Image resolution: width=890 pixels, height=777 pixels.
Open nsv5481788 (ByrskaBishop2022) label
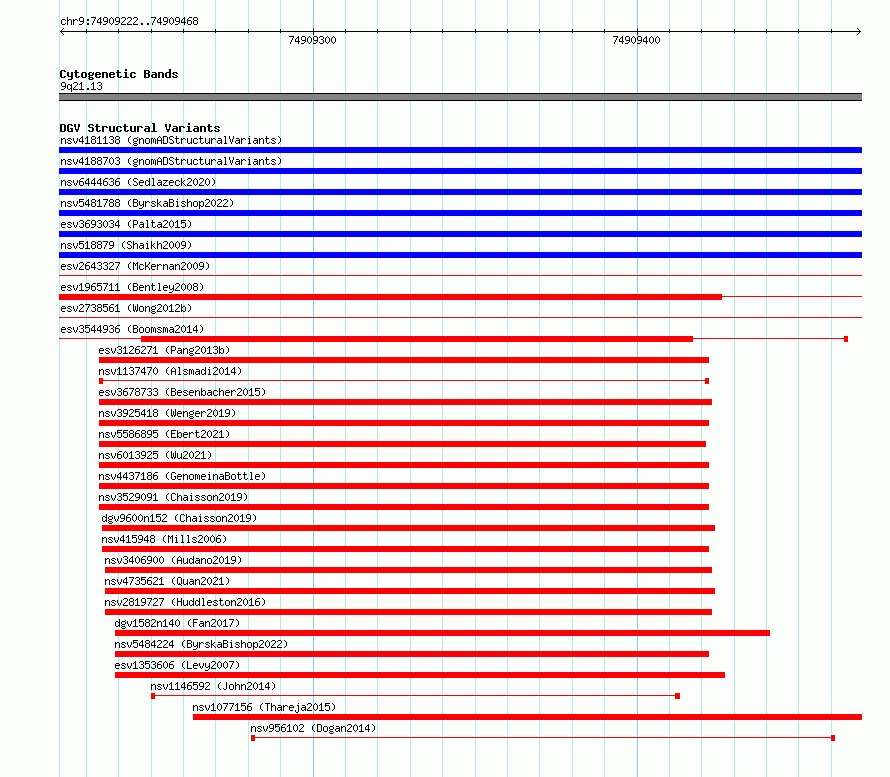[x=147, y=203]
